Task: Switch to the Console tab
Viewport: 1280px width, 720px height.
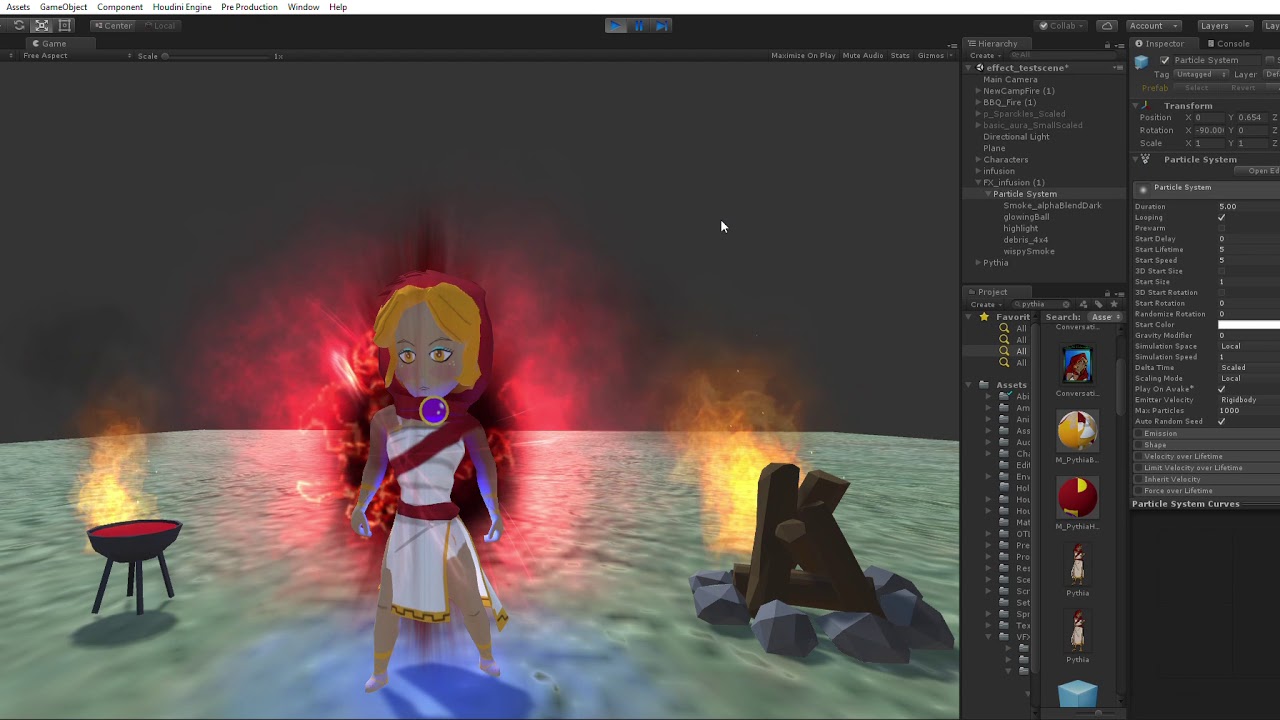Action: point(1229,44)
